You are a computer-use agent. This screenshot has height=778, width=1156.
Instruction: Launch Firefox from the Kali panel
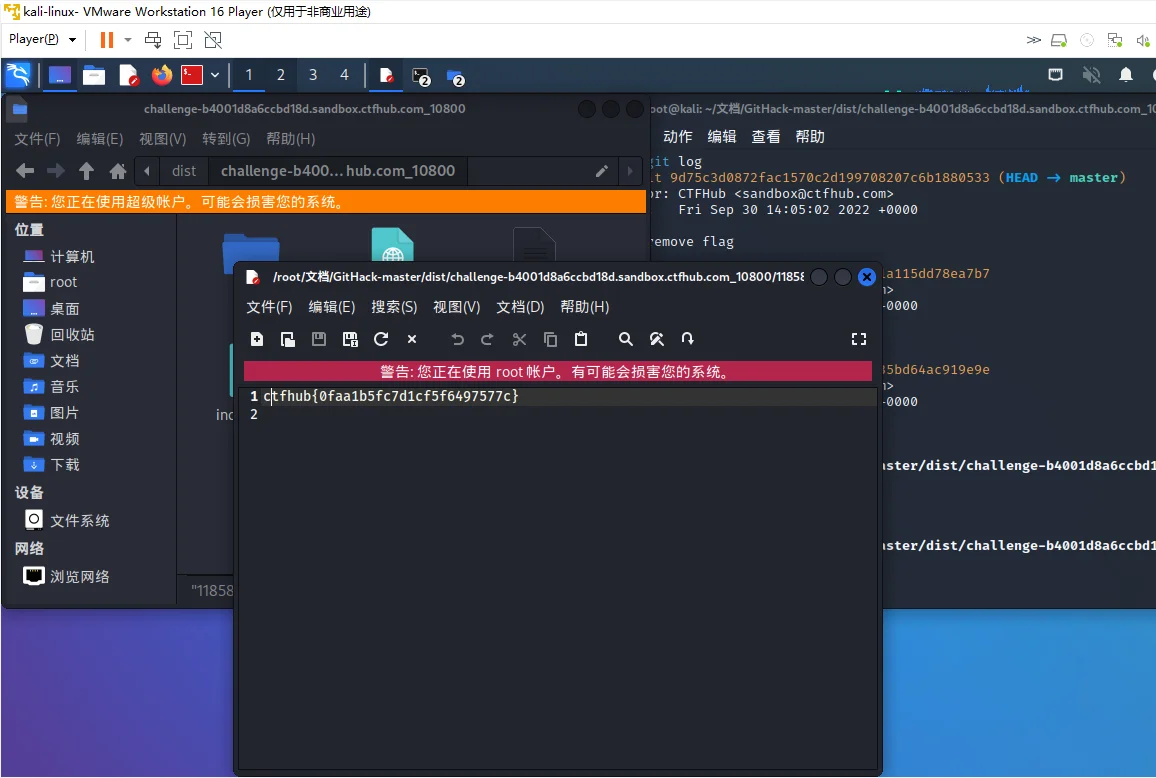(162, 75)
